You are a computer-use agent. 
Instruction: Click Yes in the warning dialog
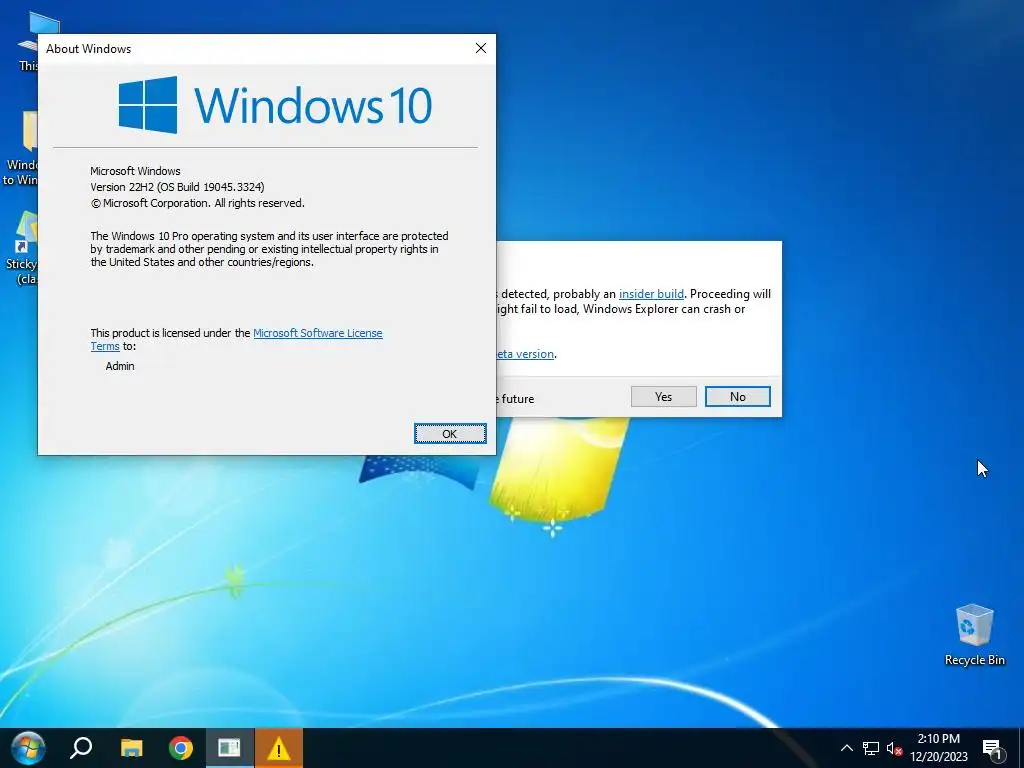(664, 396)
